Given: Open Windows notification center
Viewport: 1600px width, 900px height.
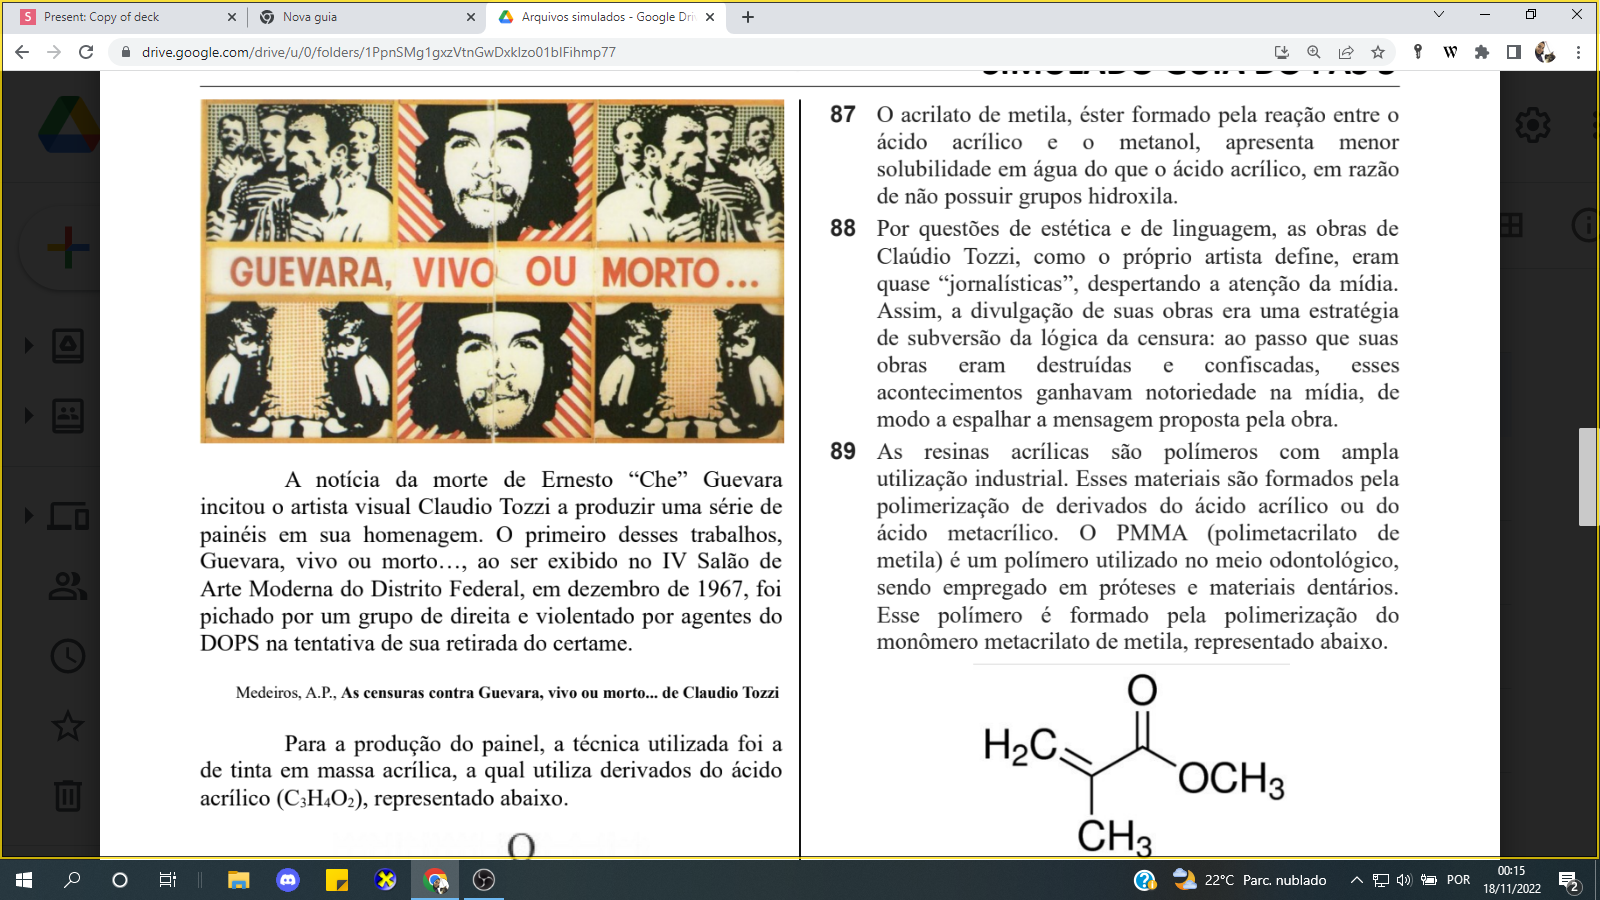Looking at the screenshot, I should pyautogui.click(x=1569, y=881).
